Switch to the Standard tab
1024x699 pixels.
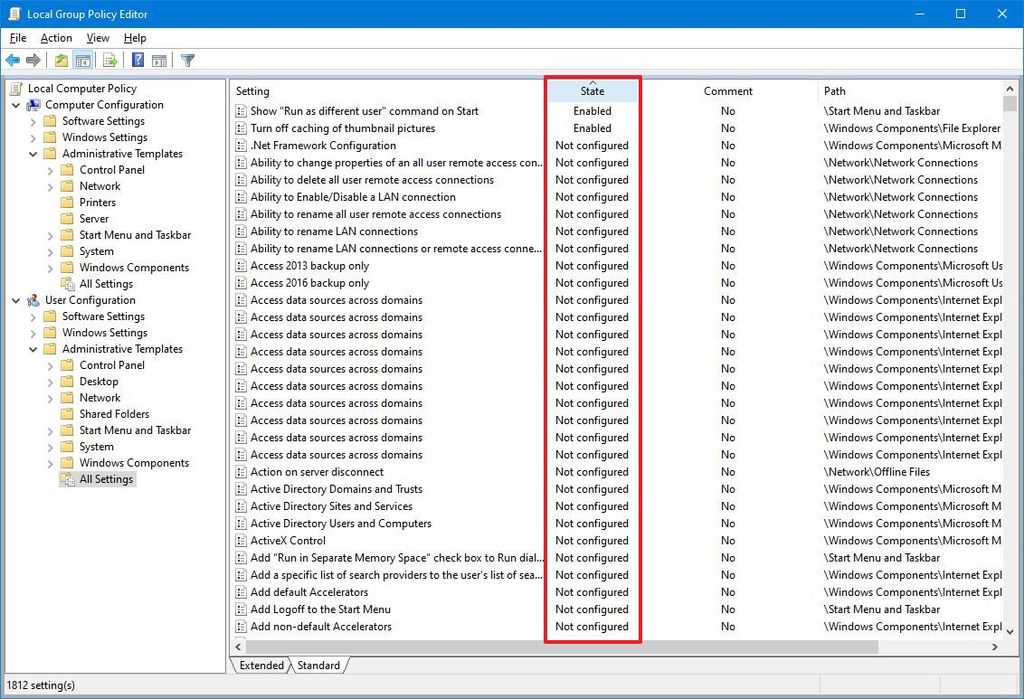(318, 665)
